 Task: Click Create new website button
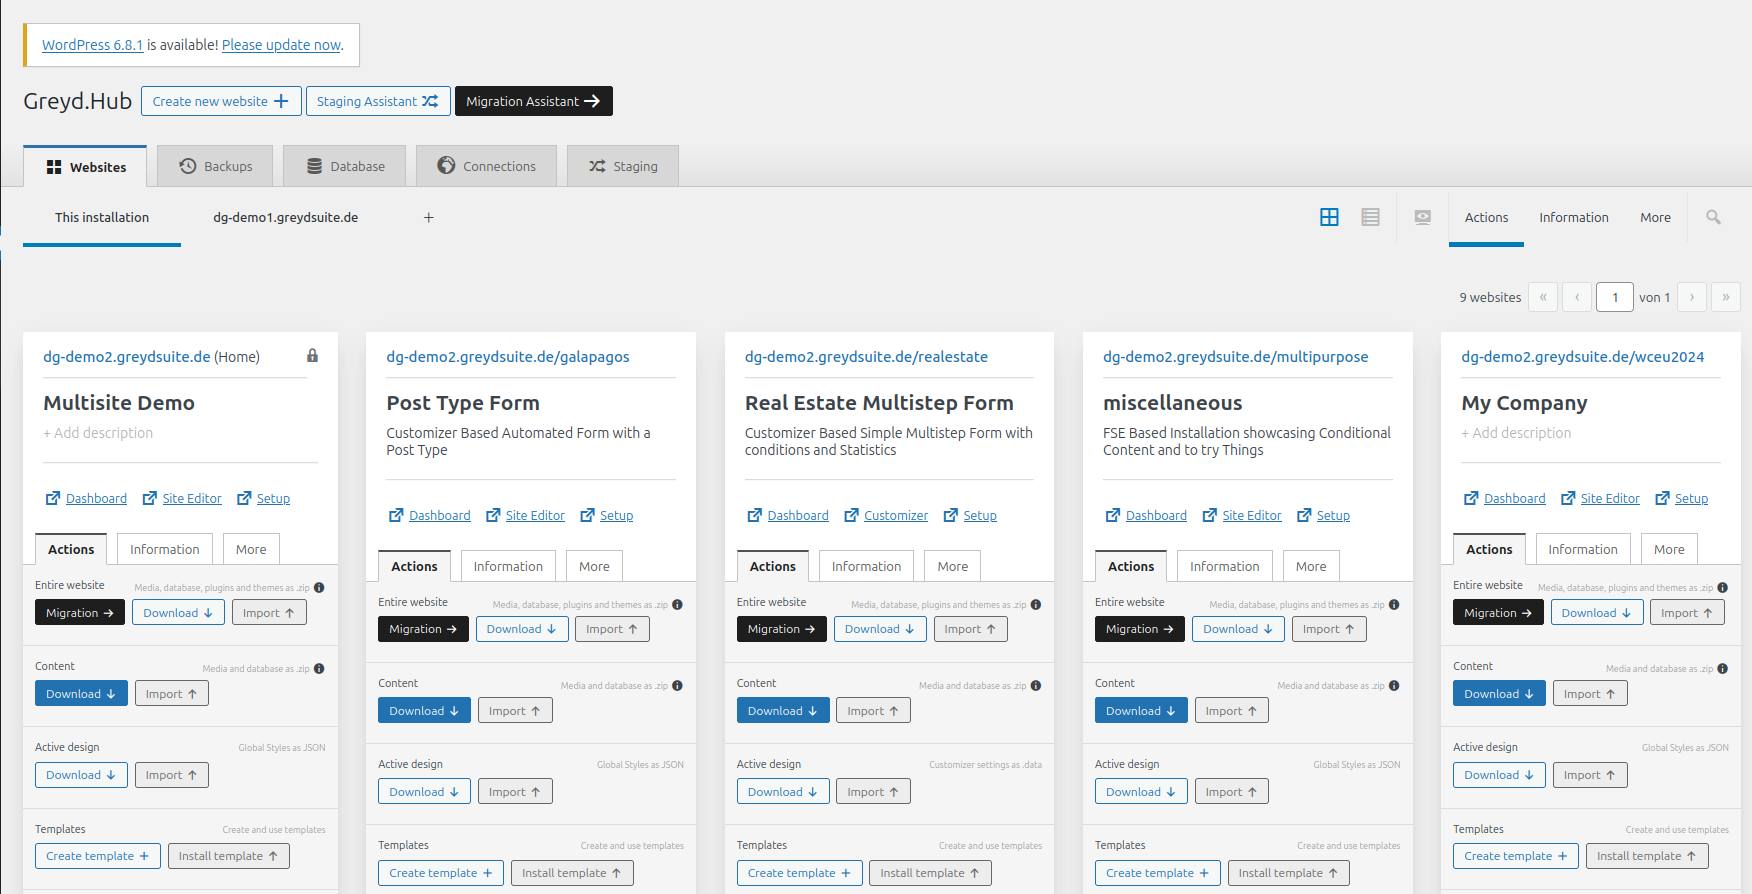221,101
